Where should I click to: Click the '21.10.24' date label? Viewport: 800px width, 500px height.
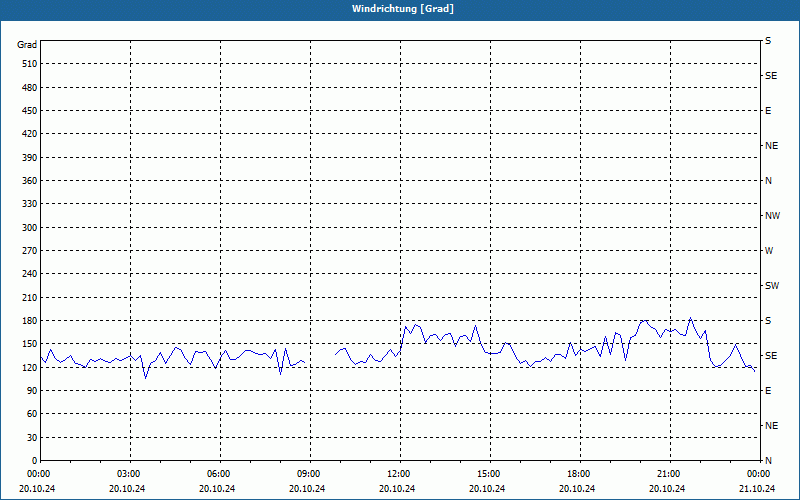[x=757, y=488]
